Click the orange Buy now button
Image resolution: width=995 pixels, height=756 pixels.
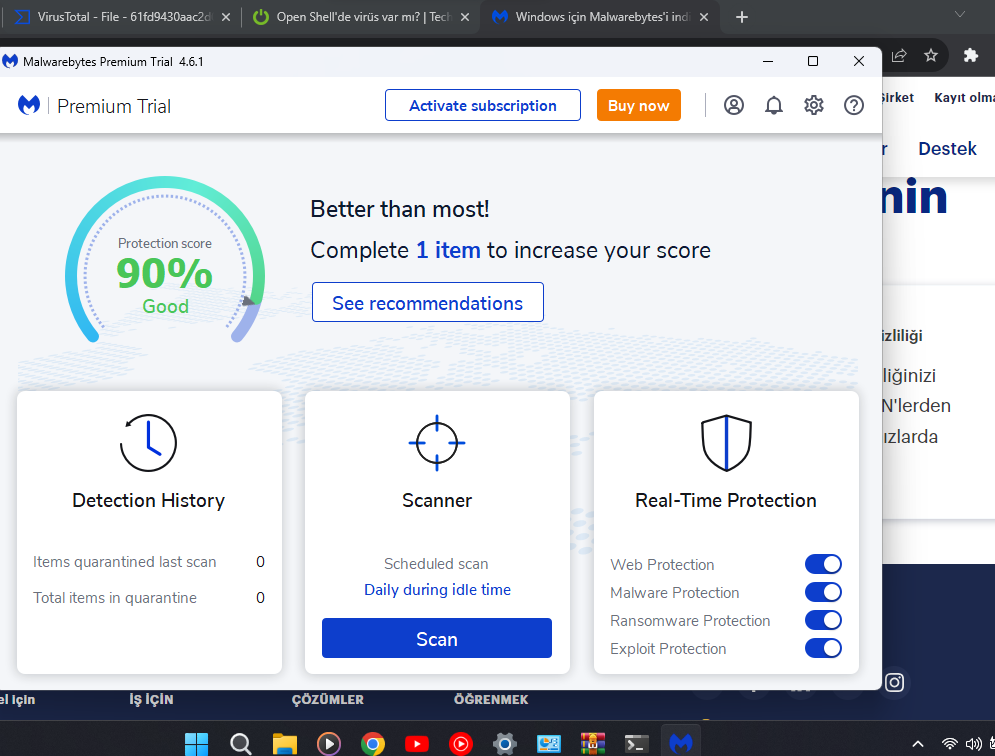click(x=638, y=105)
